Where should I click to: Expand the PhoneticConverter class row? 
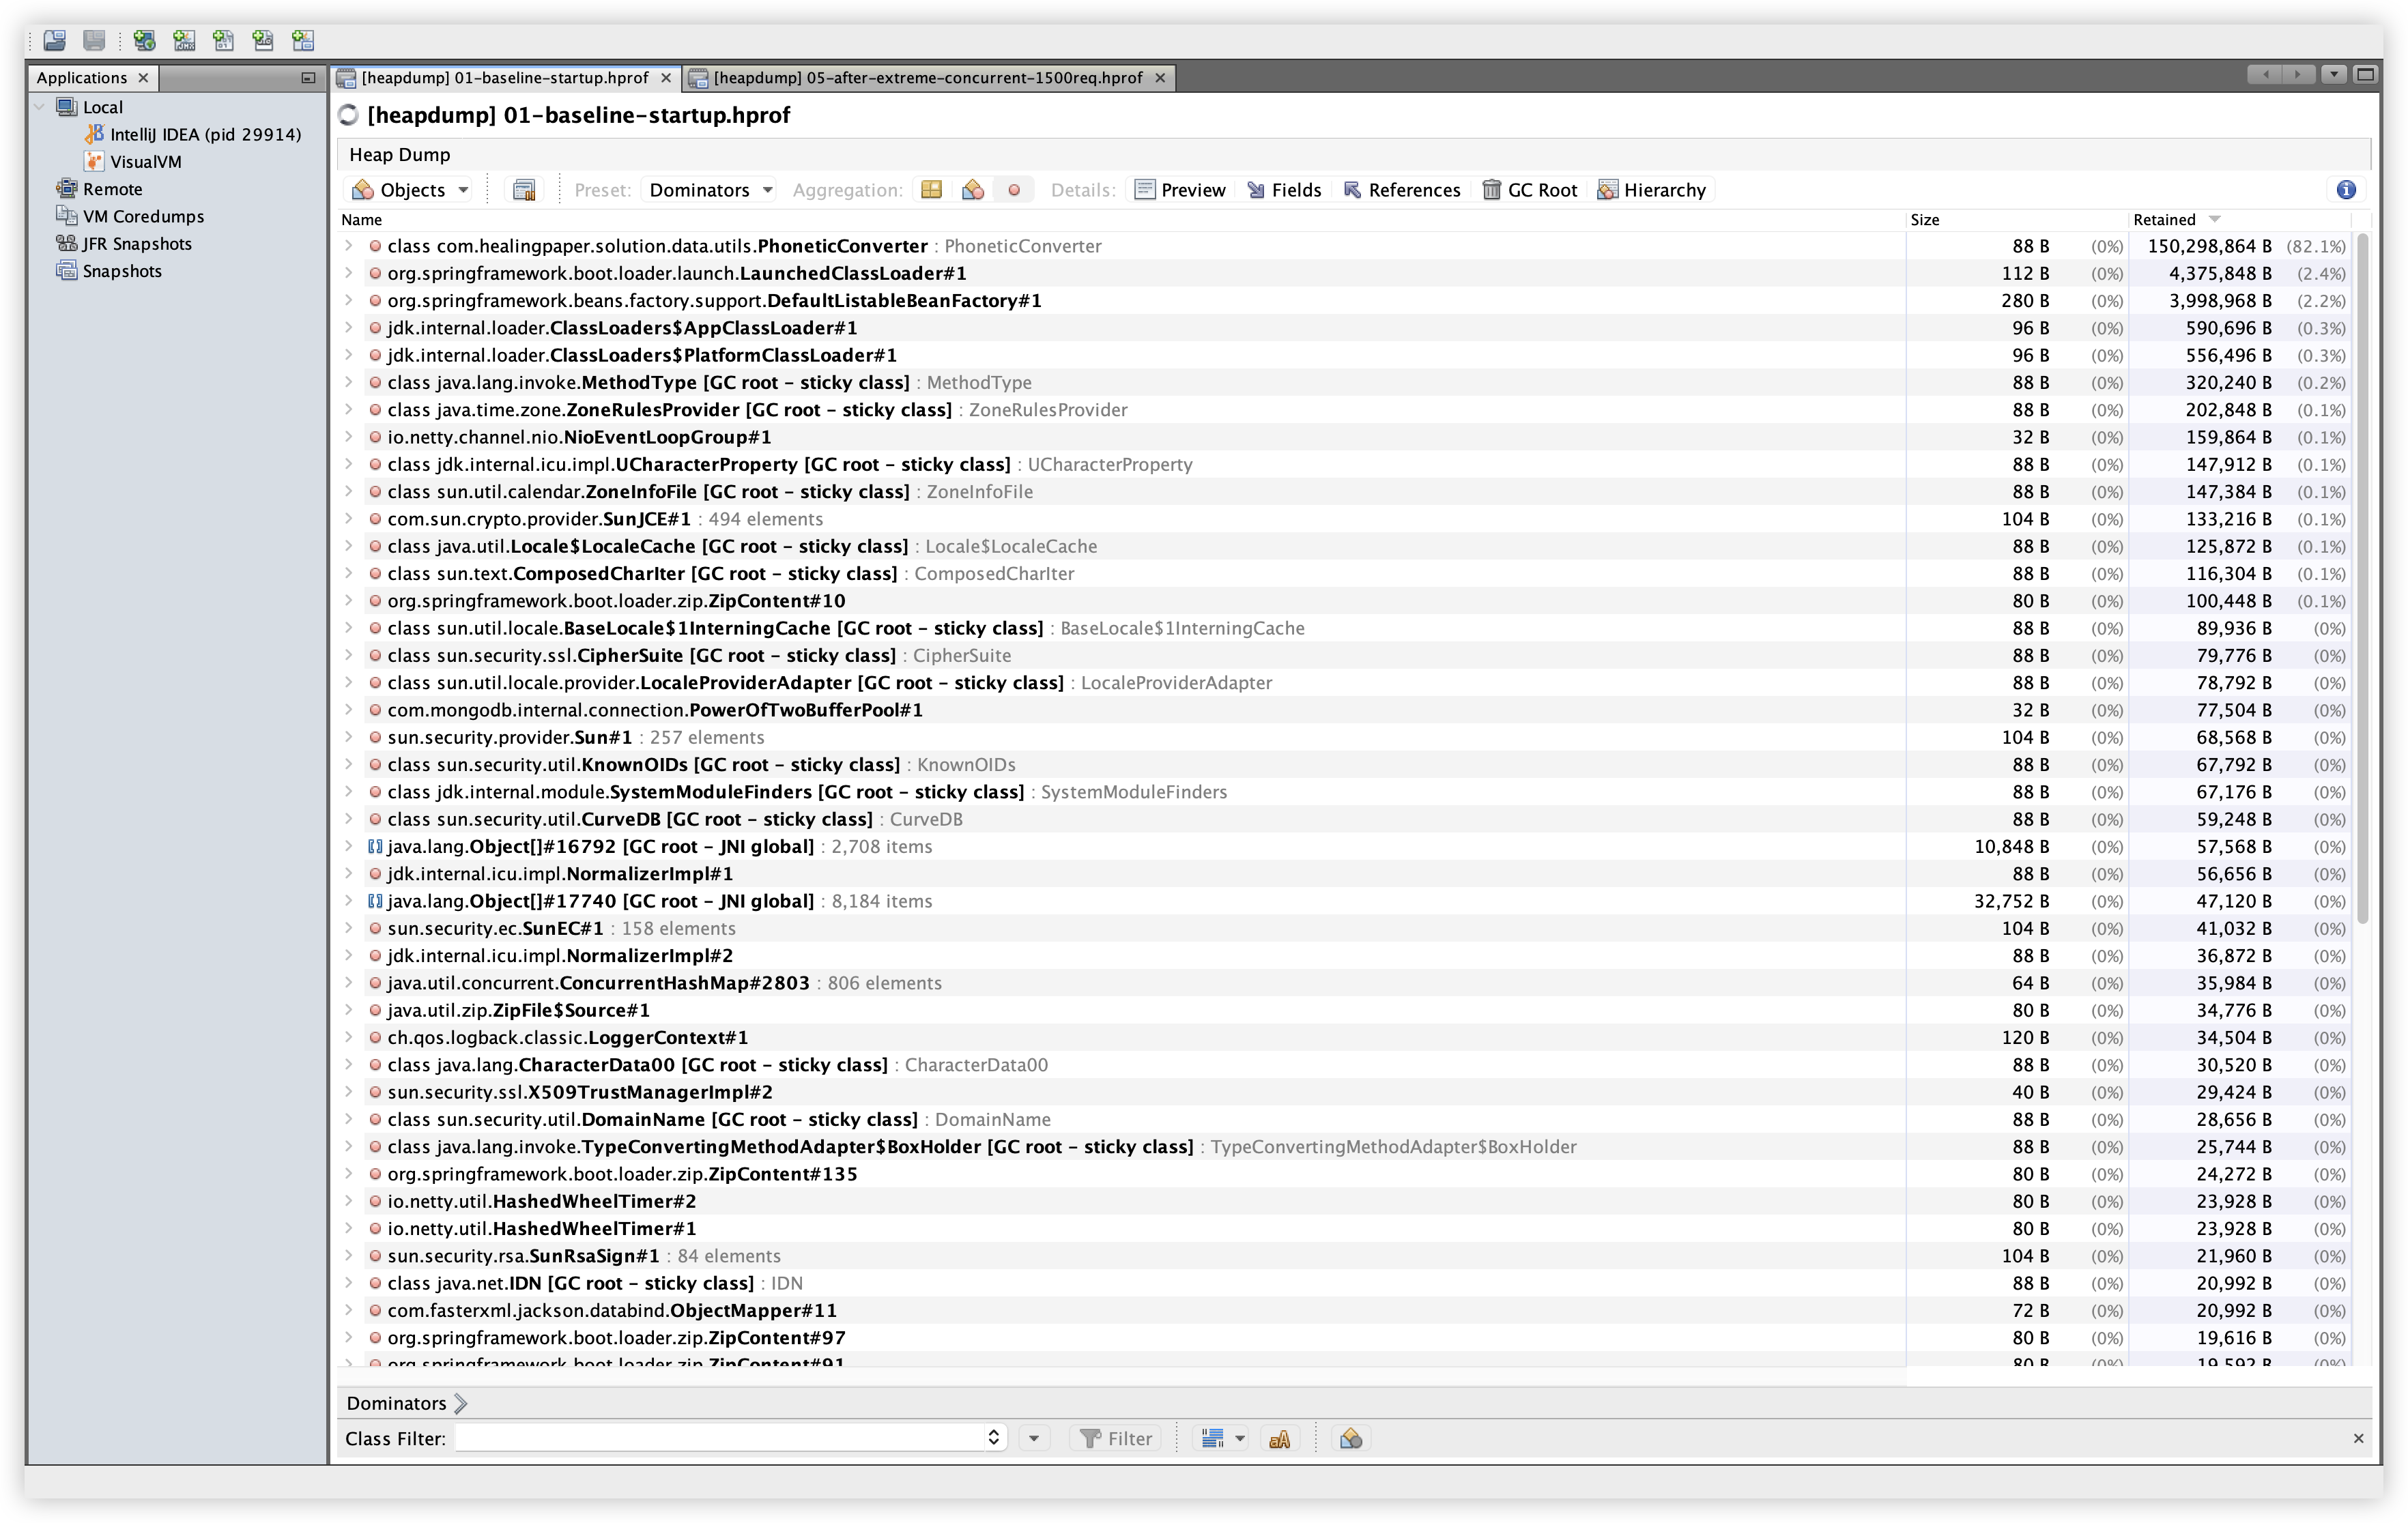pos(349,246)
